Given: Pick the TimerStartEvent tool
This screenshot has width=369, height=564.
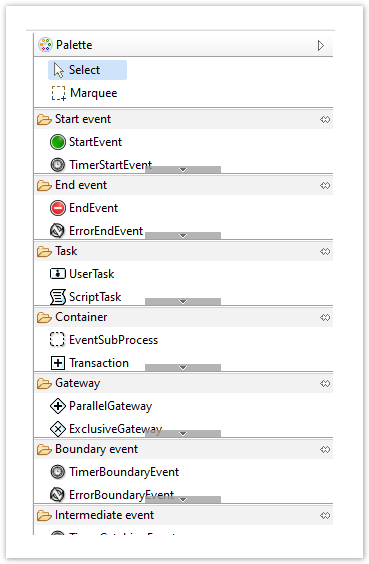Looking at the screenshot, I should pos(101,165).
